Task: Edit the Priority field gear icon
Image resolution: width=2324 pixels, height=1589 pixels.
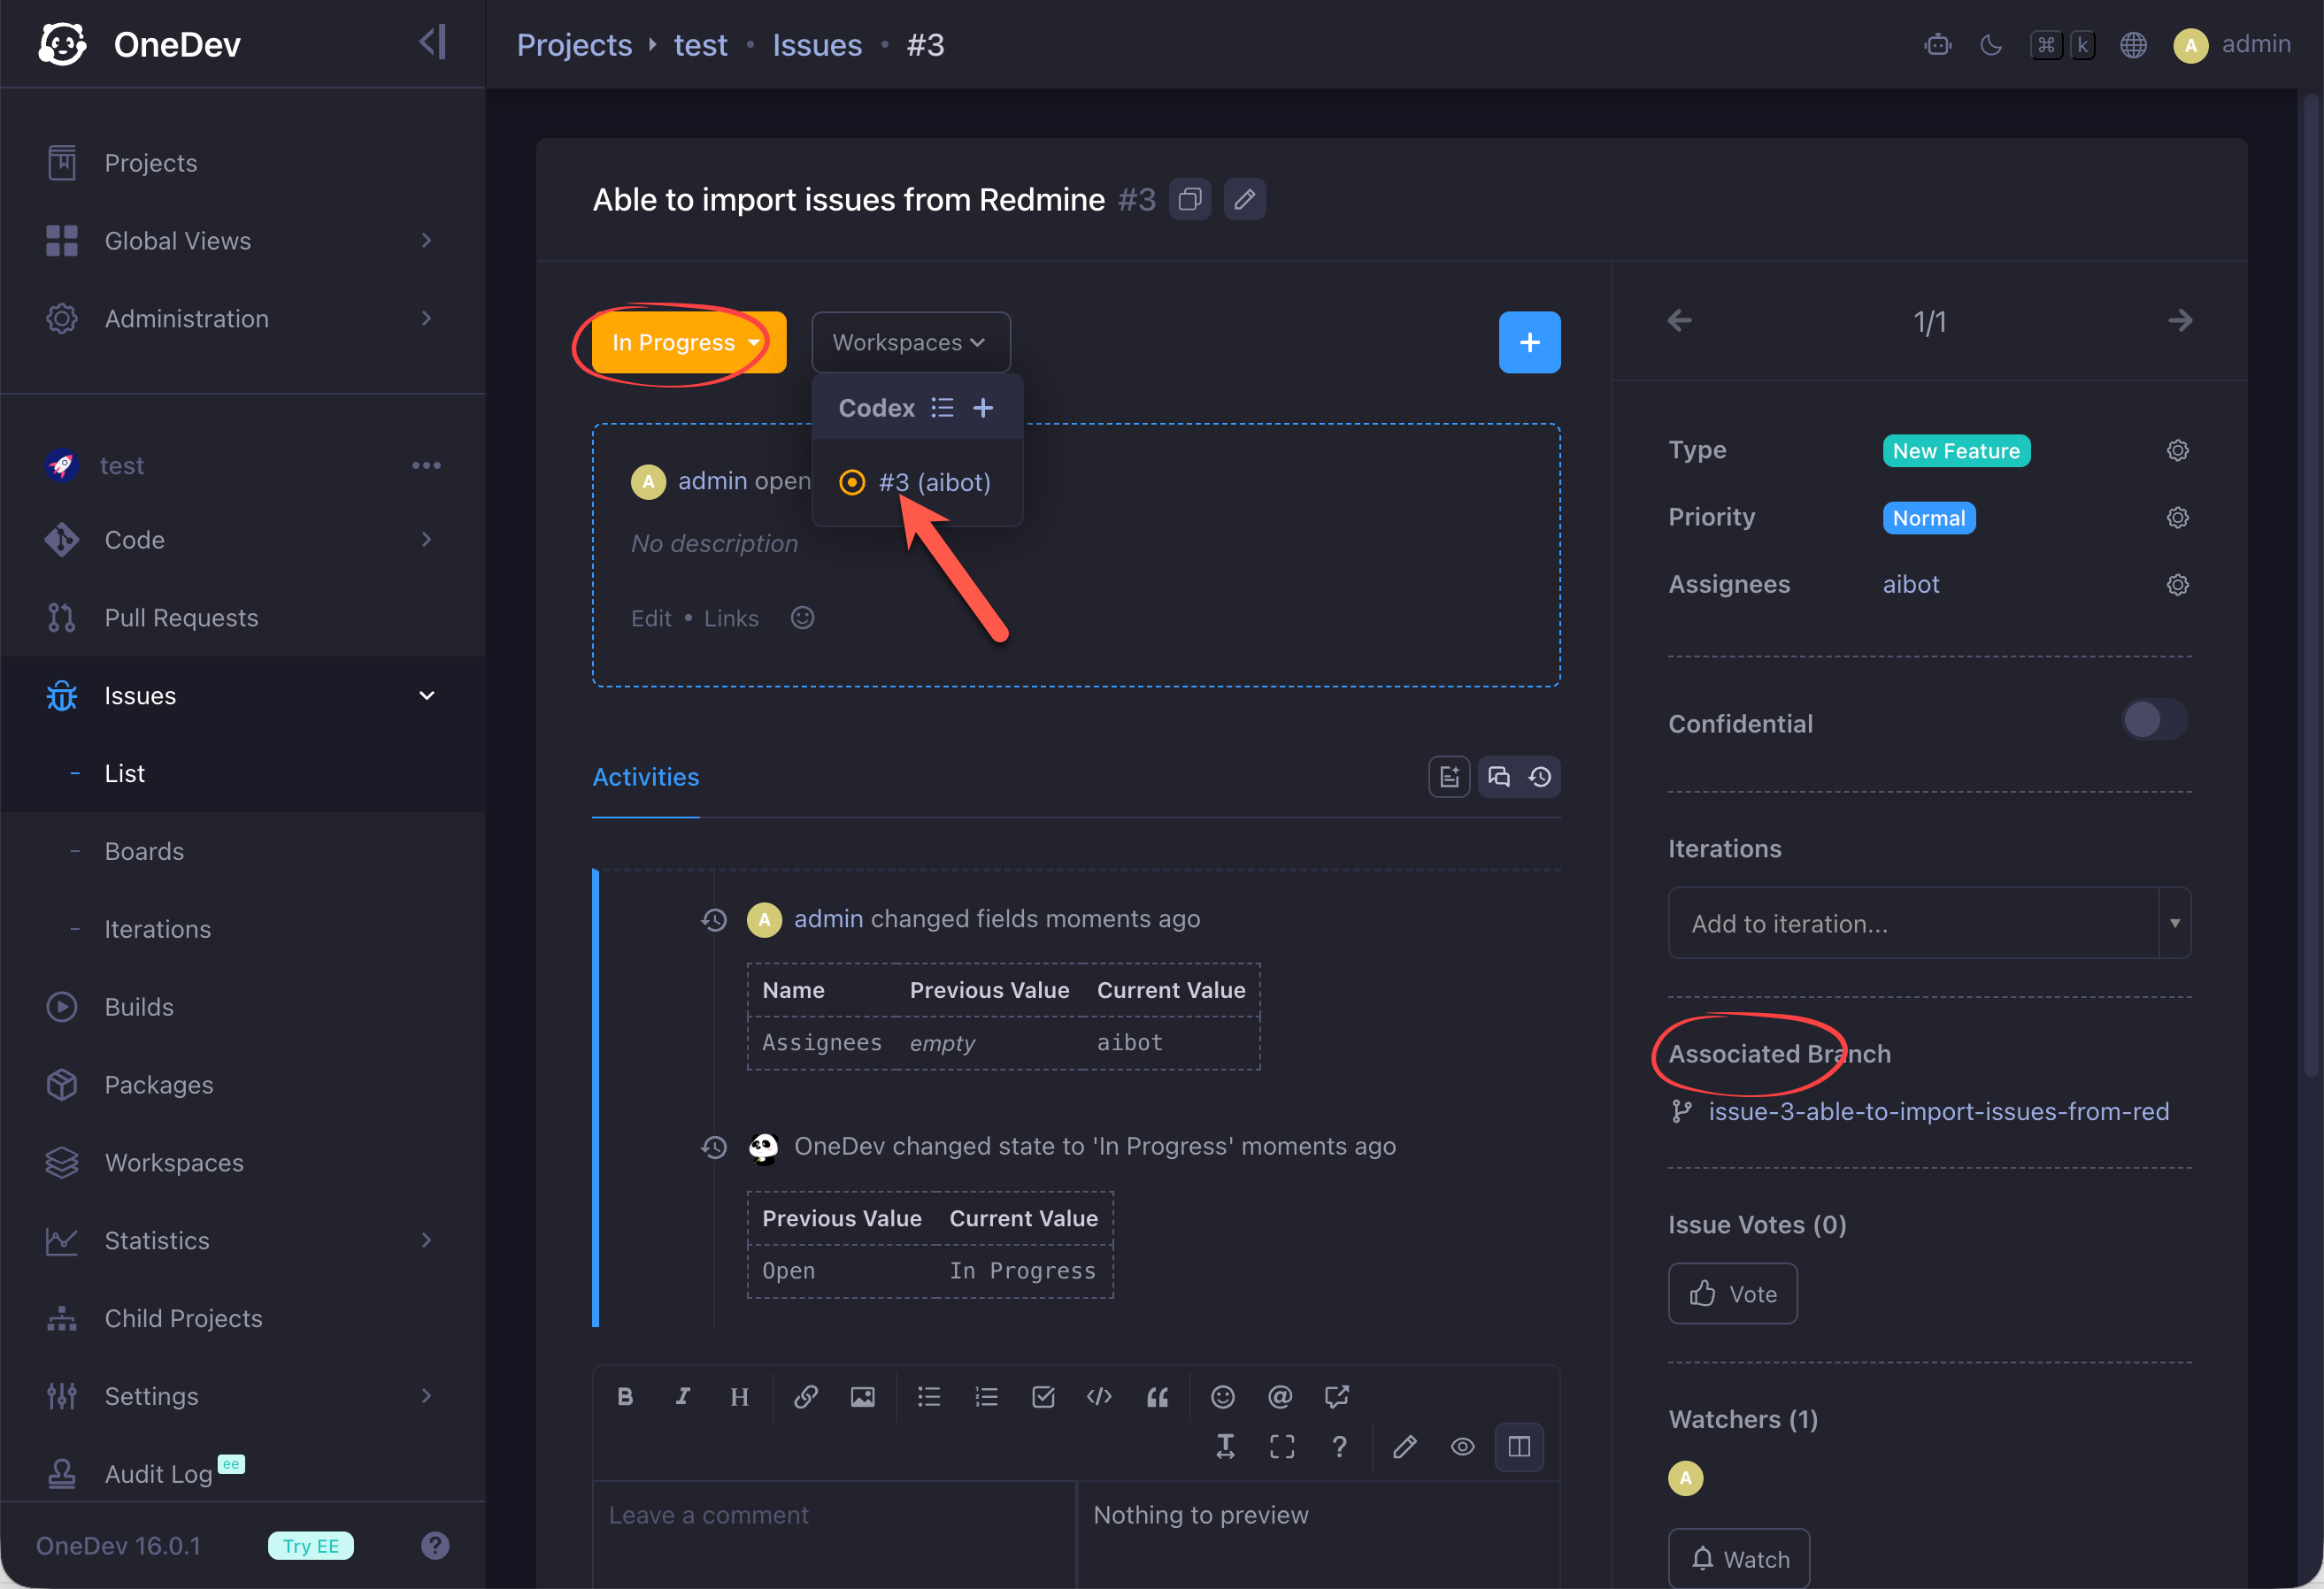Action: click(x=2177, y=517)
